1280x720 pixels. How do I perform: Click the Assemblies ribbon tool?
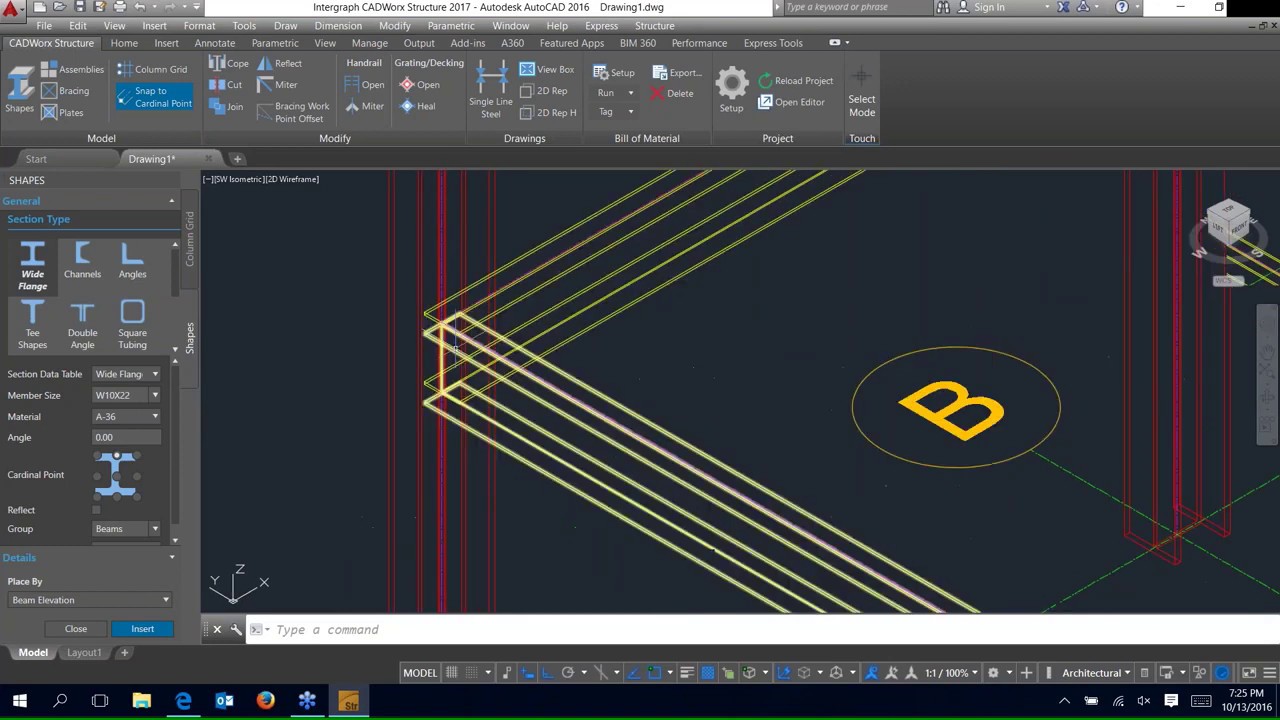[x=72, y=69]
